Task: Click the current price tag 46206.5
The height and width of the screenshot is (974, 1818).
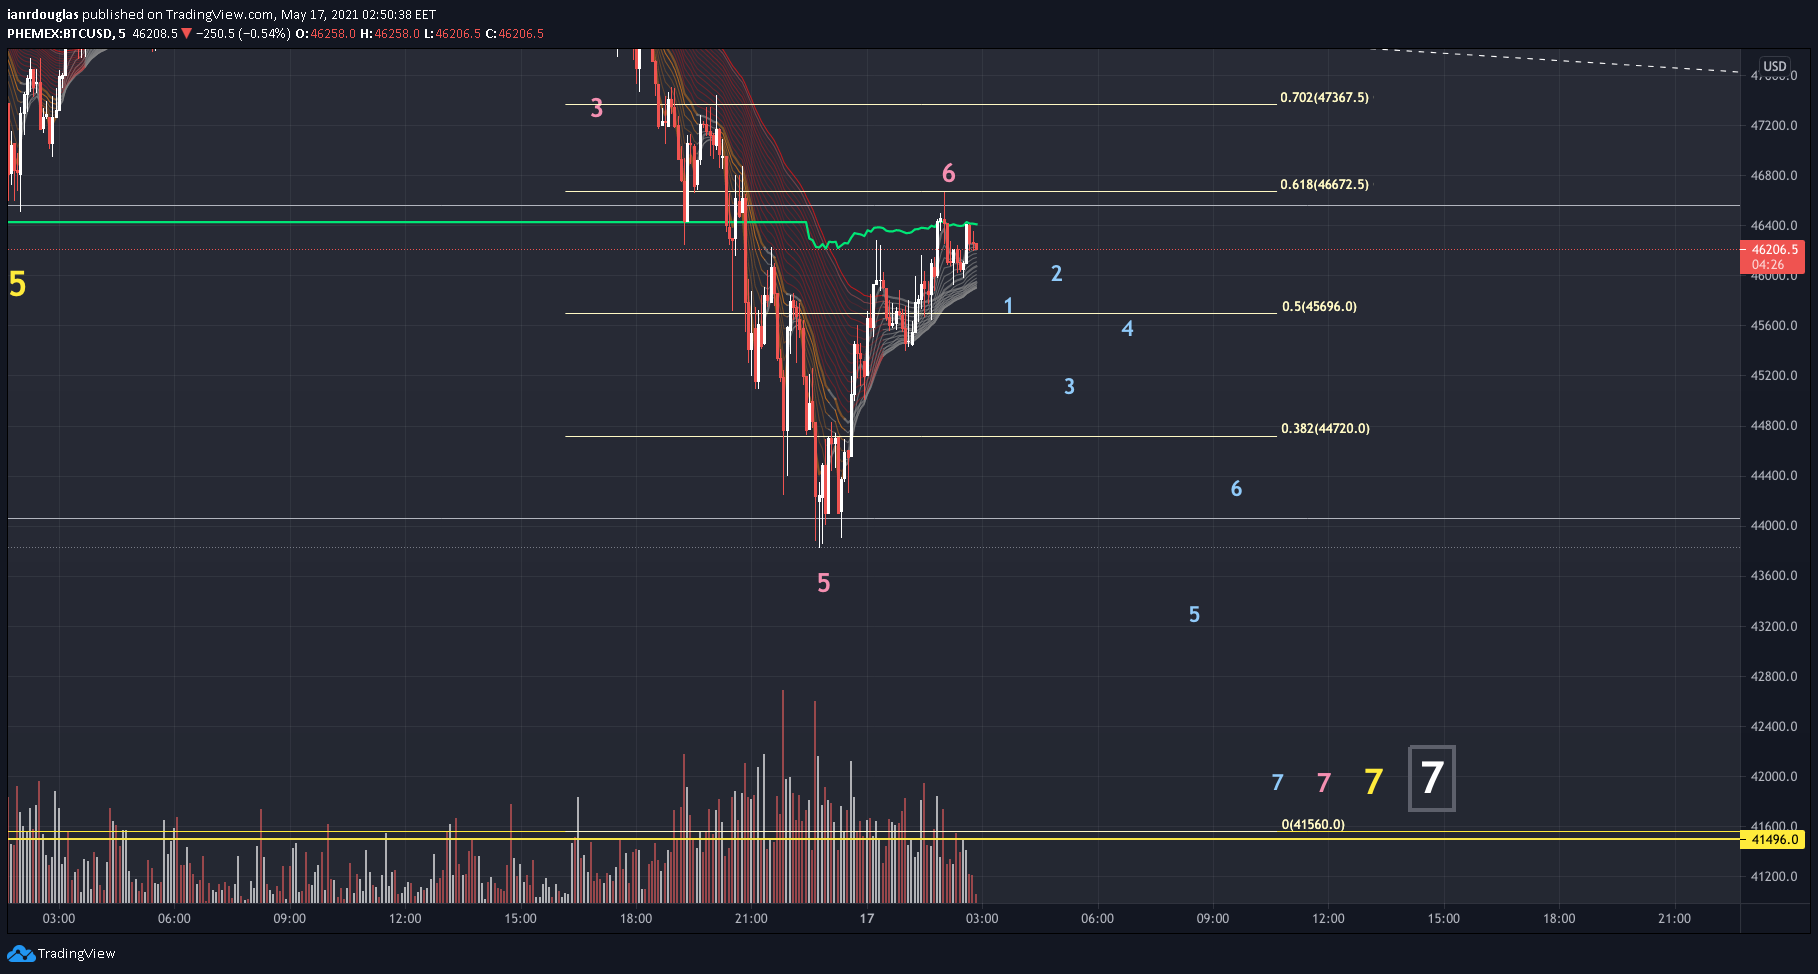Action: 1773,257
